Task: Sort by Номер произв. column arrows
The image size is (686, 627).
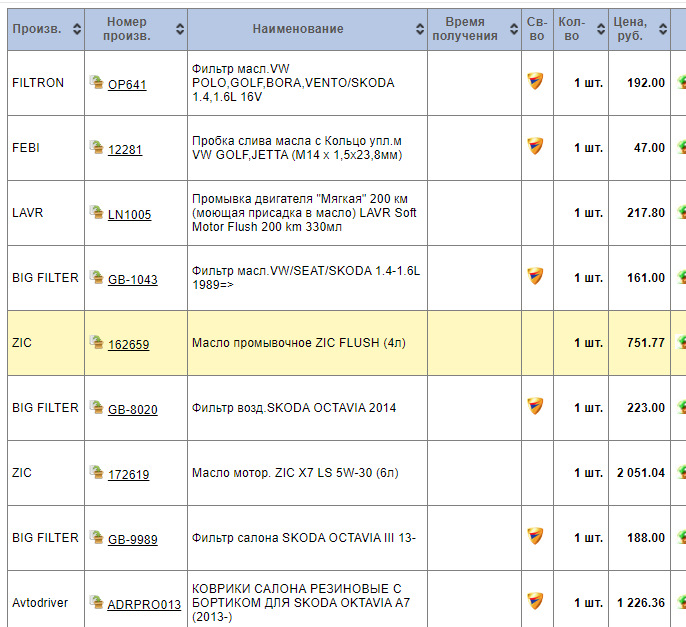Action: tap(180, 29)
